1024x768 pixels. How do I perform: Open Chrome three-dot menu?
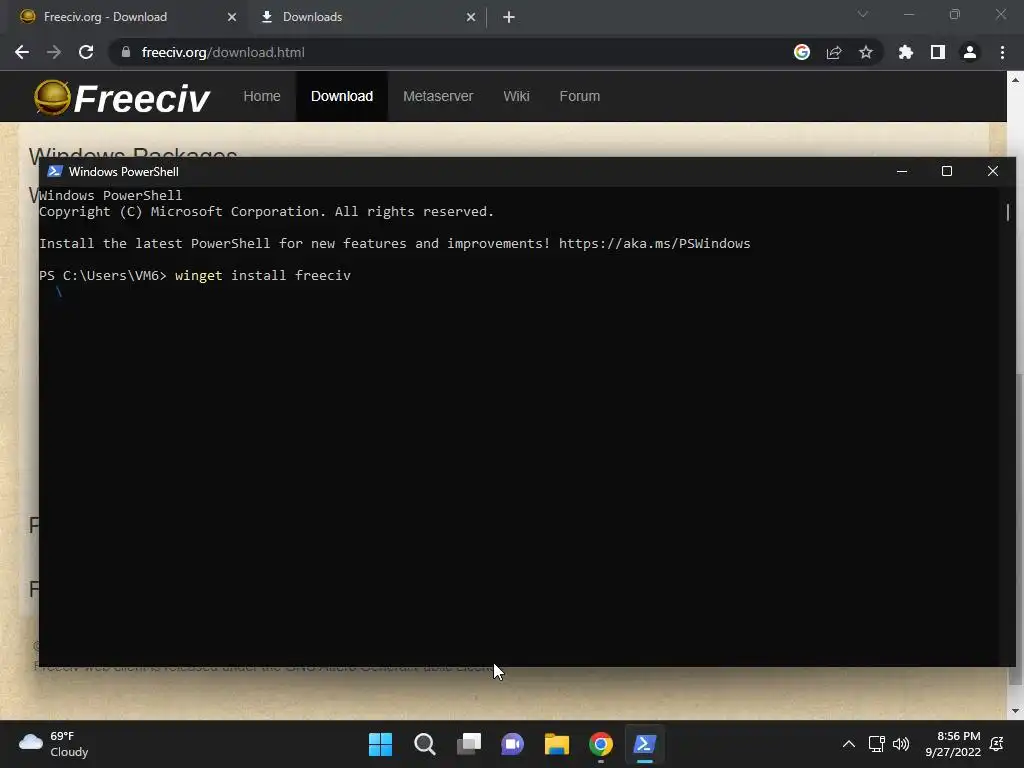pyautogui.click(x=1002, y=52)
